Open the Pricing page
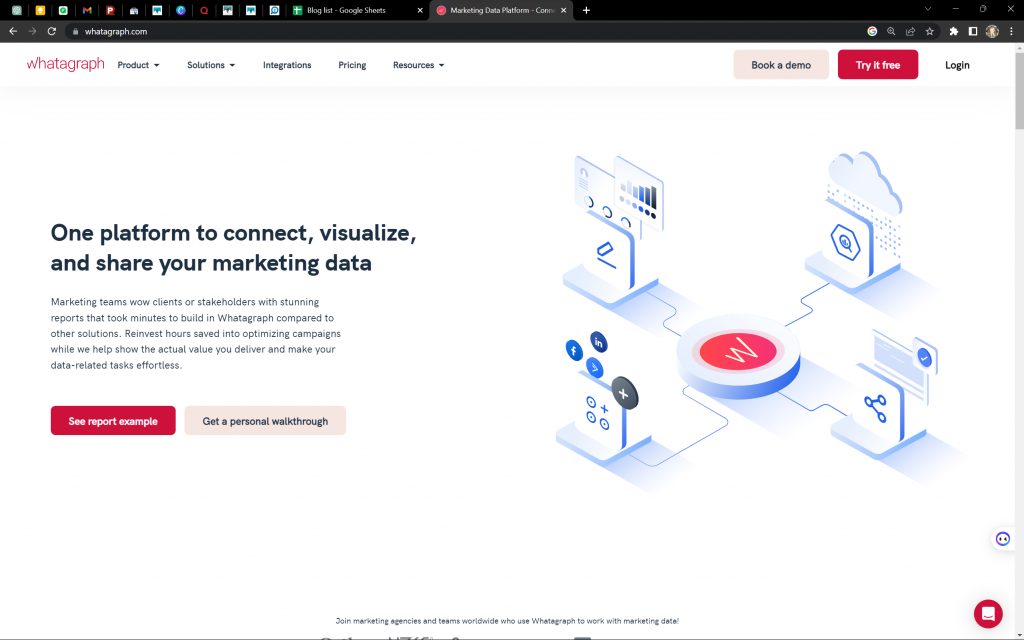Screen dimensions: 1024x640 [x=352, y=65]
